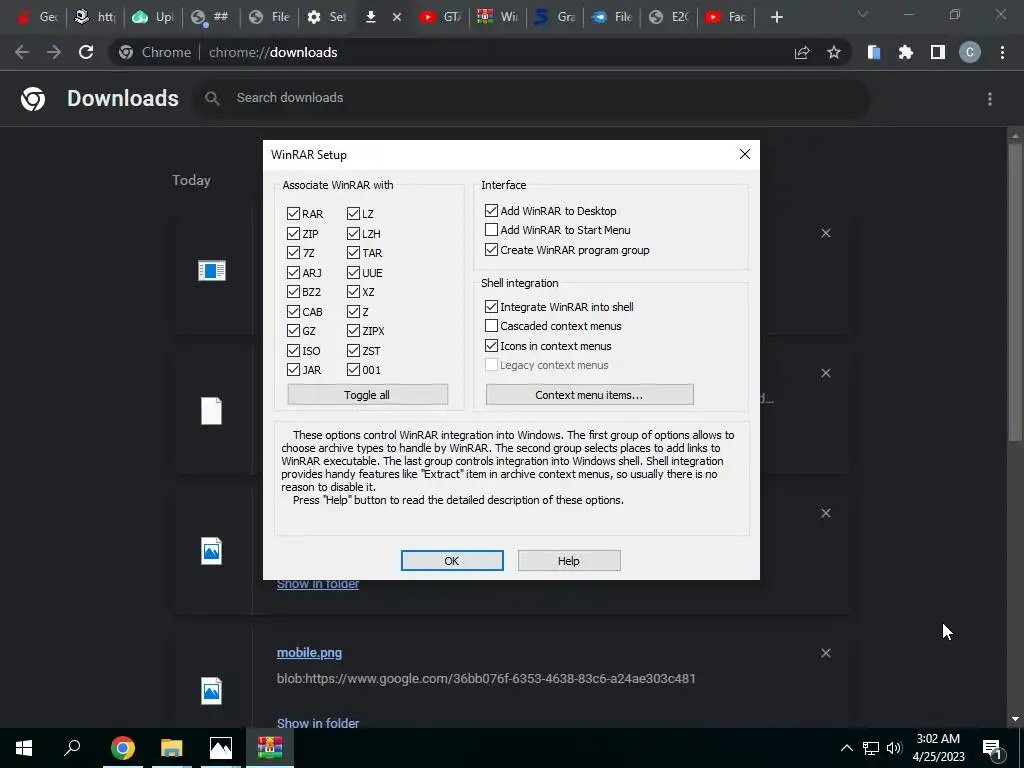Viewport: 1024px width, 768px height.
Task: Toggle the ISO association checkbox
Action: point(293,351)
